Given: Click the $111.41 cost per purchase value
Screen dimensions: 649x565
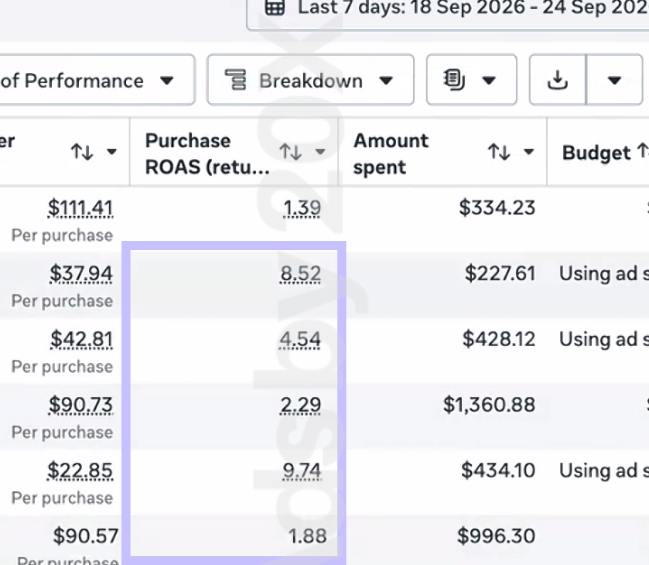Looking at the screenshot, I should coord(80,208).
